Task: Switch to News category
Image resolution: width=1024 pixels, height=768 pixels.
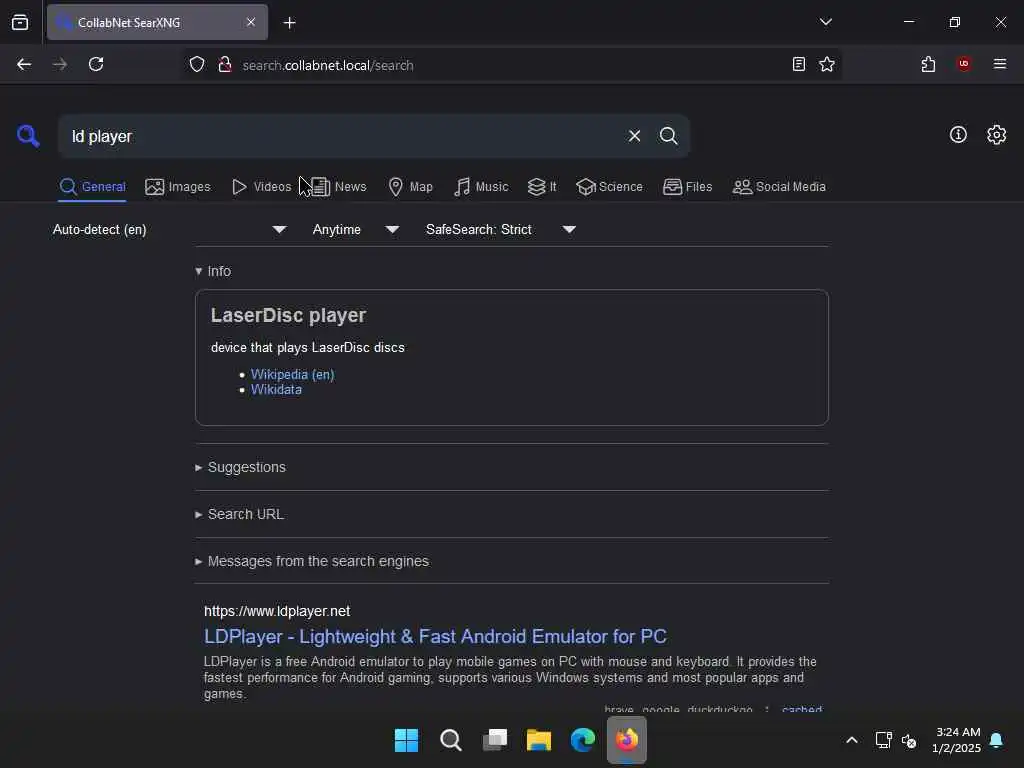Action: coord(339,187)
